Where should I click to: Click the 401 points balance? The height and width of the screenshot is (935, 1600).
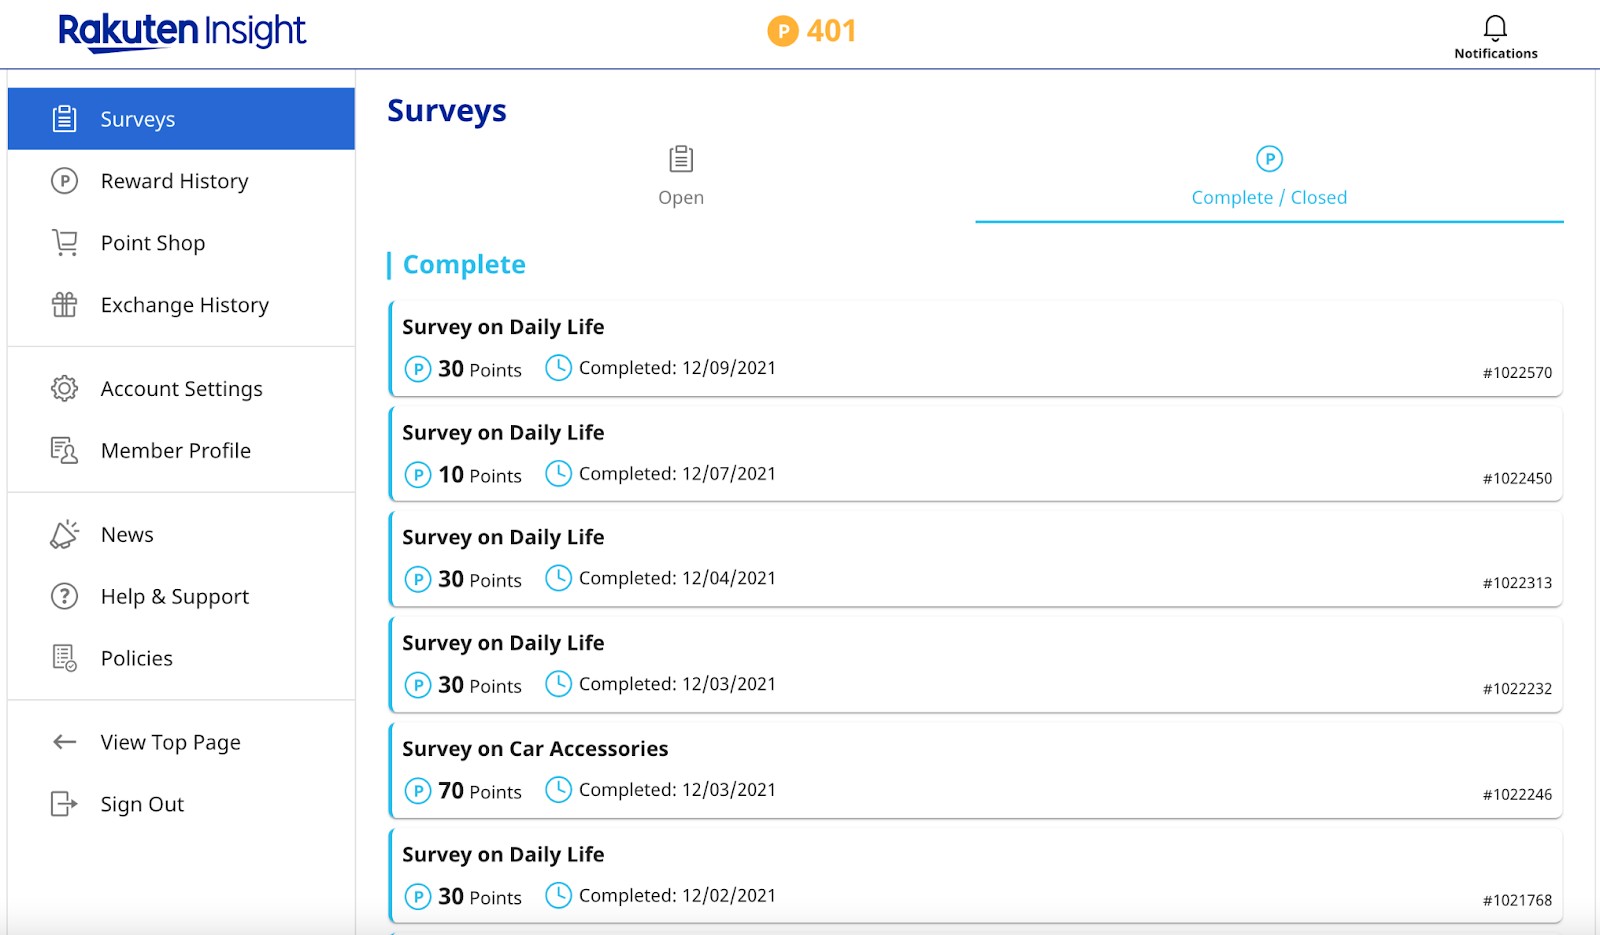coord(831,31)
